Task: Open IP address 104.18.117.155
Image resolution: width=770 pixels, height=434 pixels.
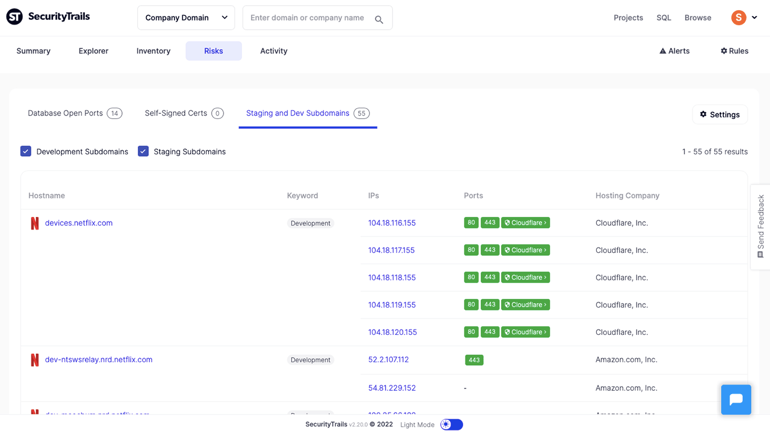Action: point(391,250)
